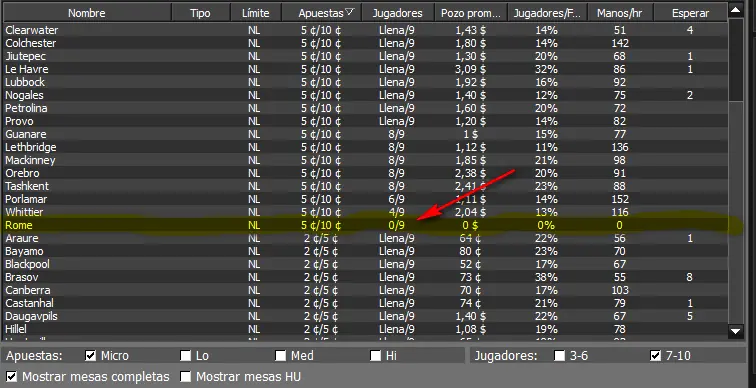756x388 pixels.
Task: Click the scroll down arrow of the table list
Action: pyautogui.click(x=735, y=331)
